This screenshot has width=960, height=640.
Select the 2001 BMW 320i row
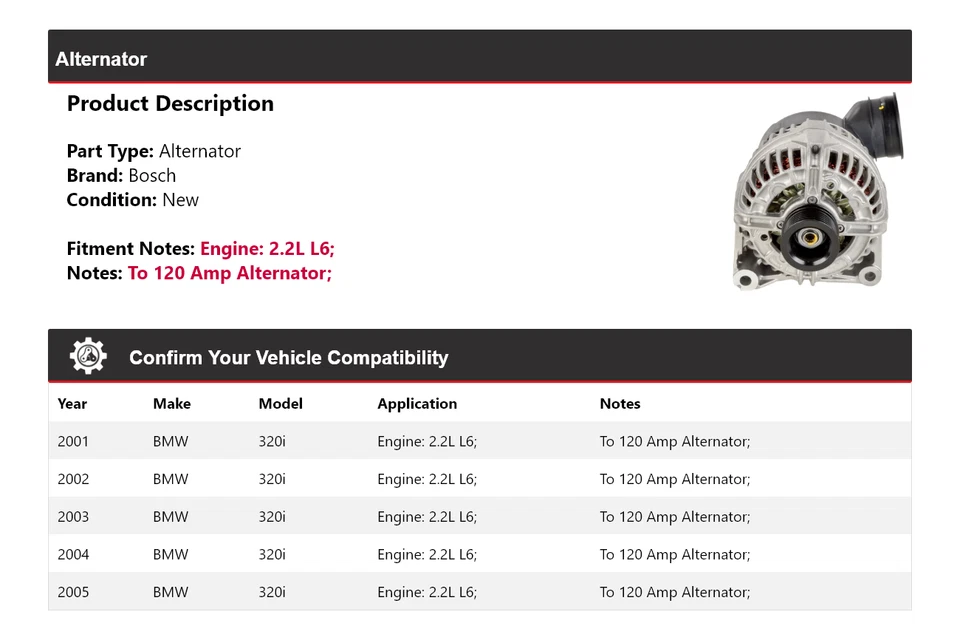[479, 441]
